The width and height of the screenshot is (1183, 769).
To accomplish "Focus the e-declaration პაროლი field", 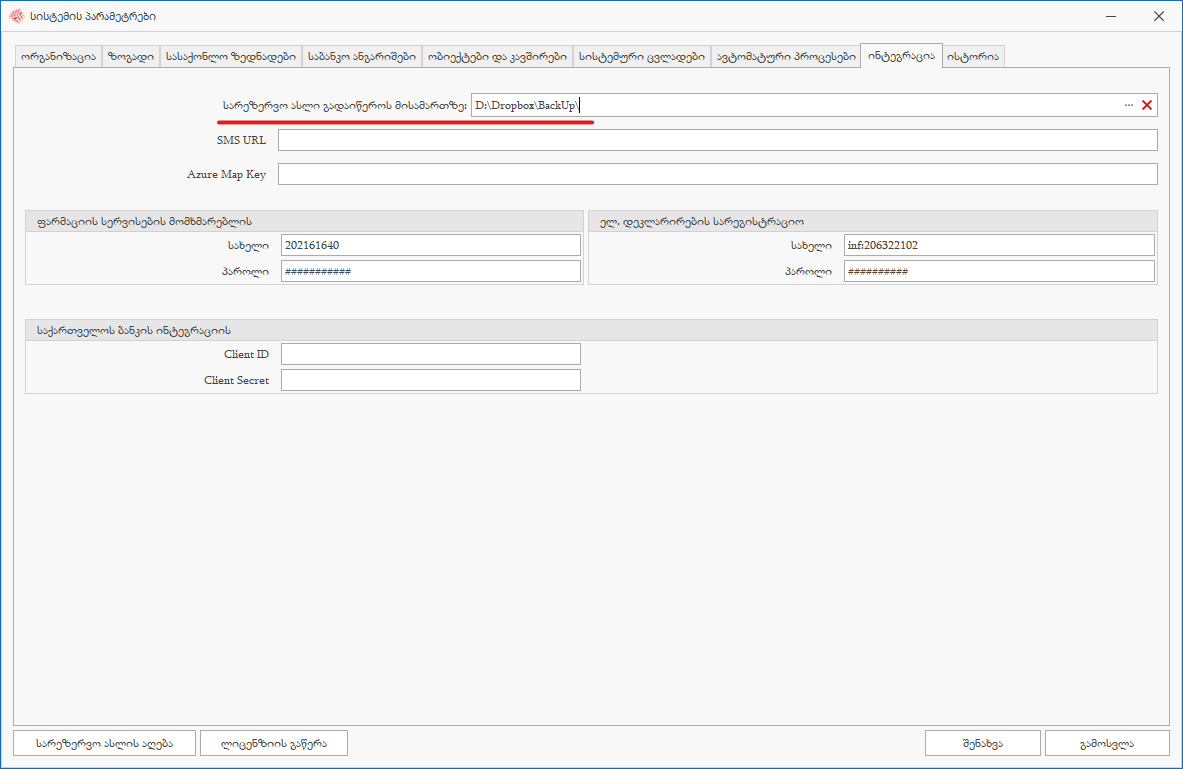I will tap(999, 271).
